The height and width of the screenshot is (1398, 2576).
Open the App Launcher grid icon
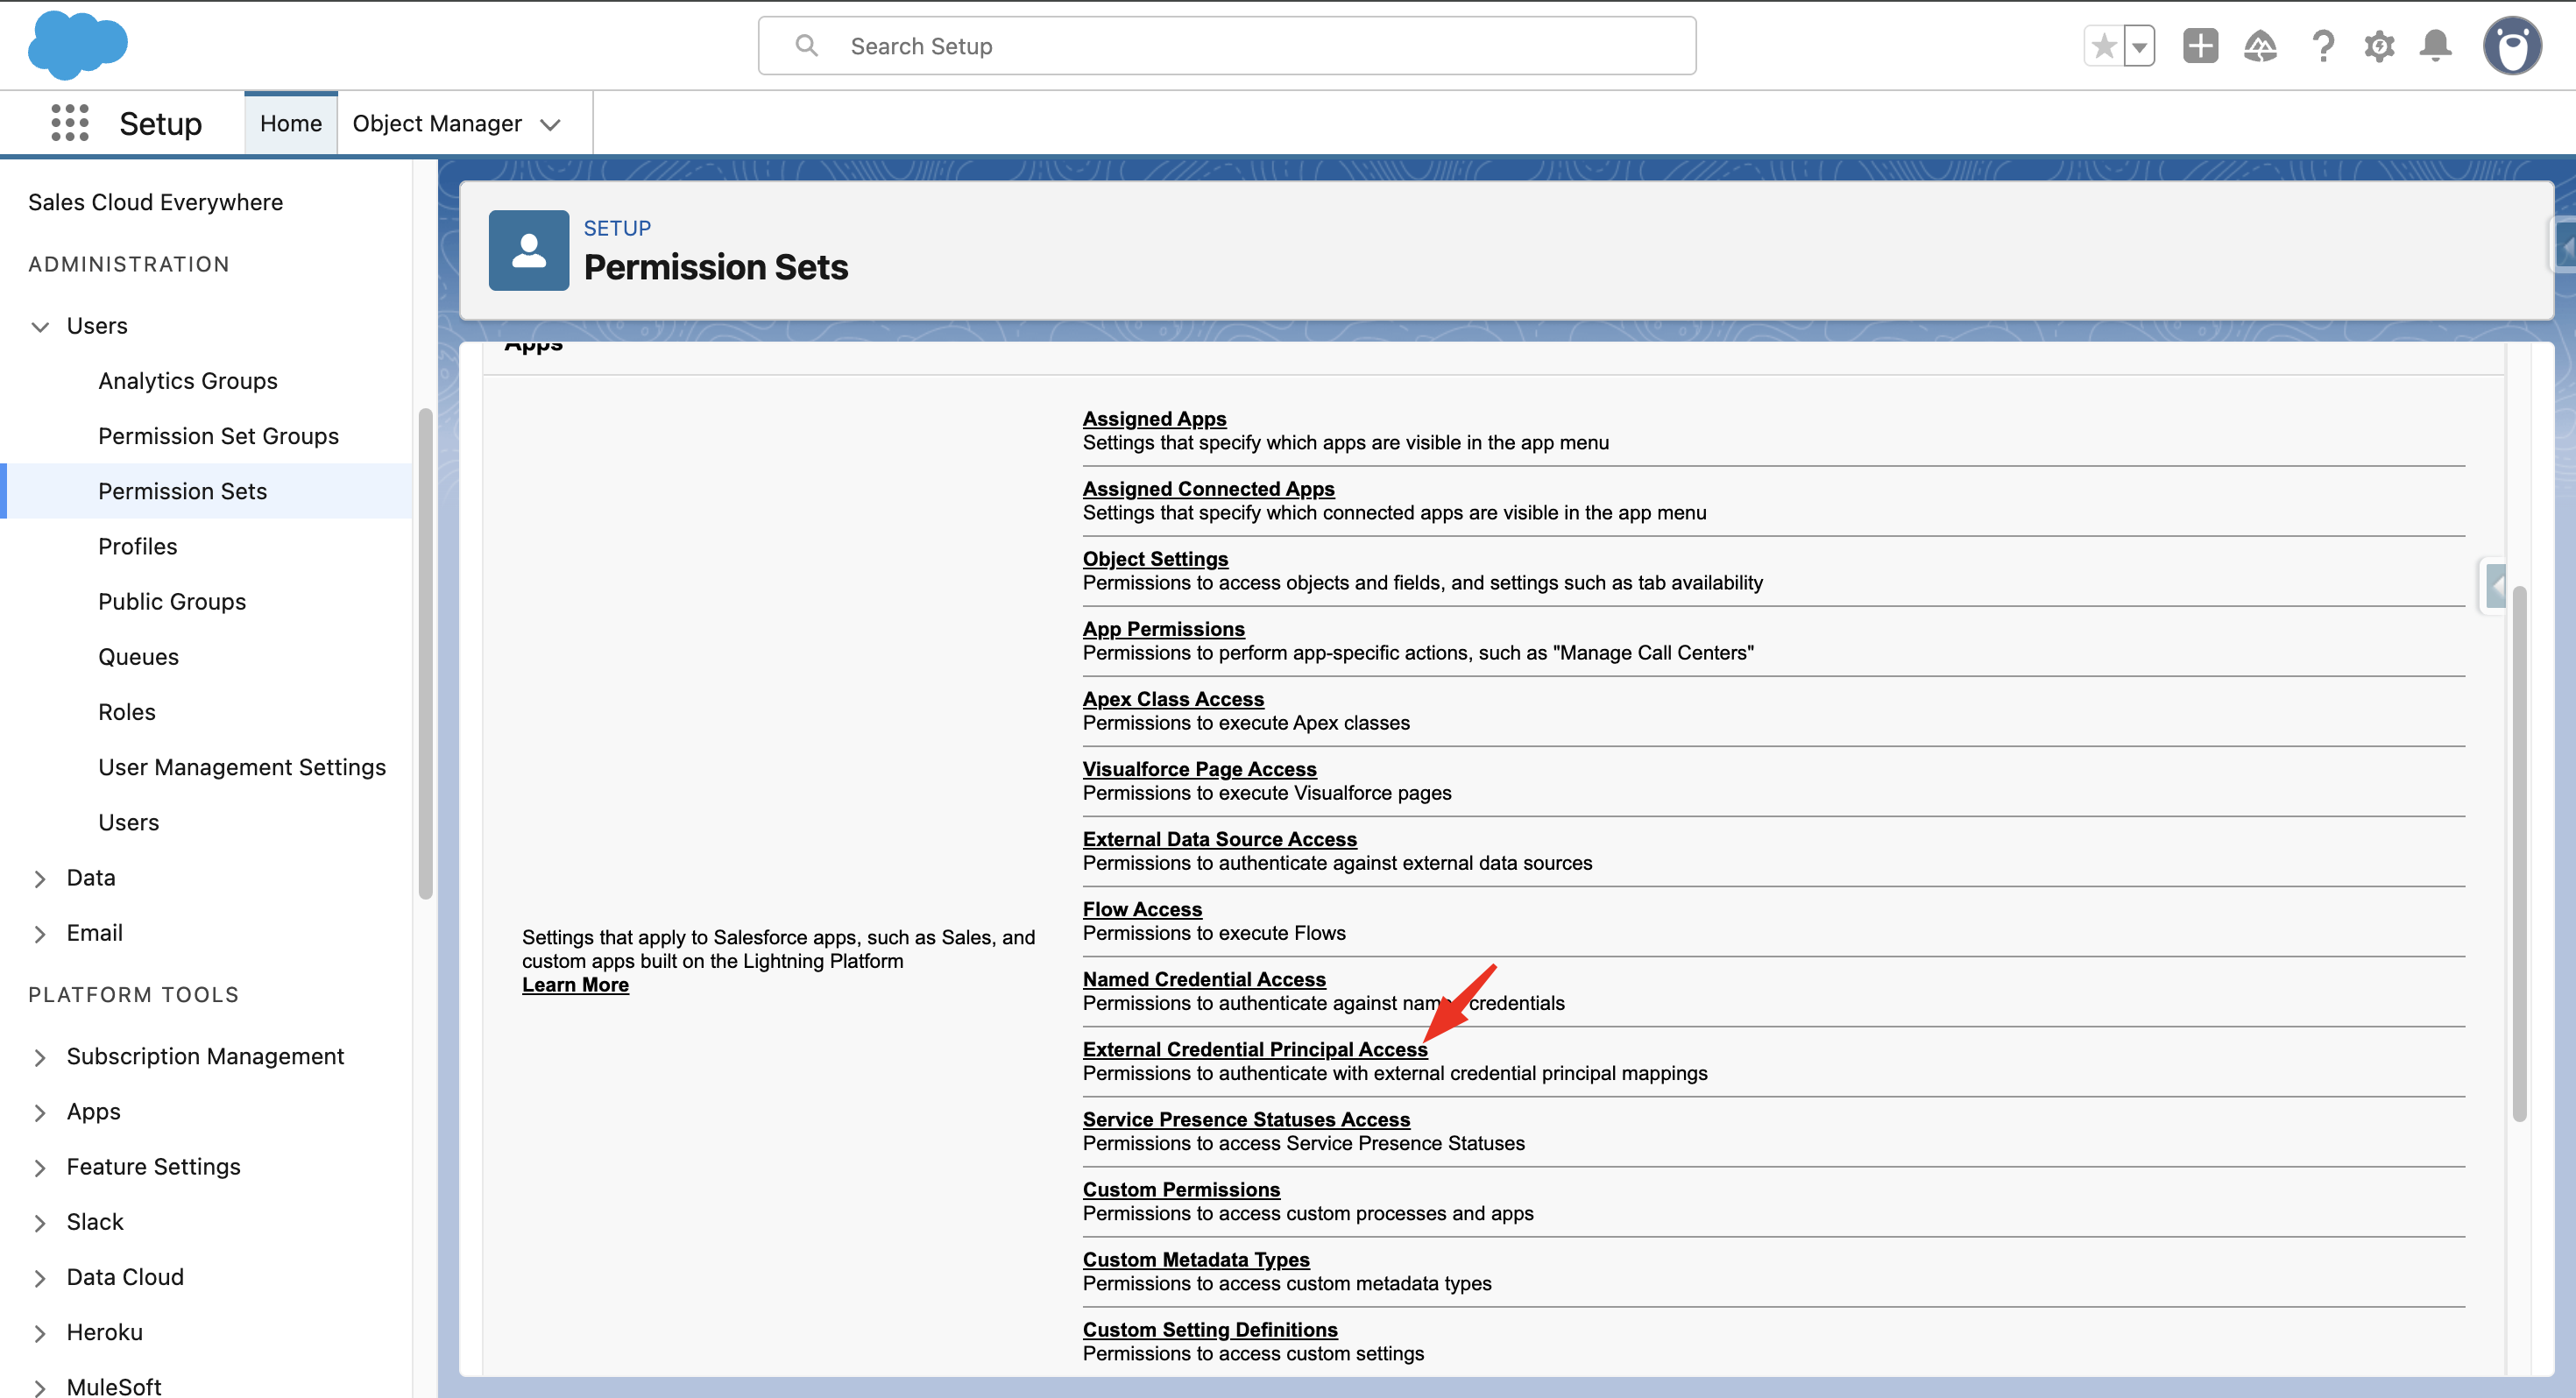(x=69, y=123)
